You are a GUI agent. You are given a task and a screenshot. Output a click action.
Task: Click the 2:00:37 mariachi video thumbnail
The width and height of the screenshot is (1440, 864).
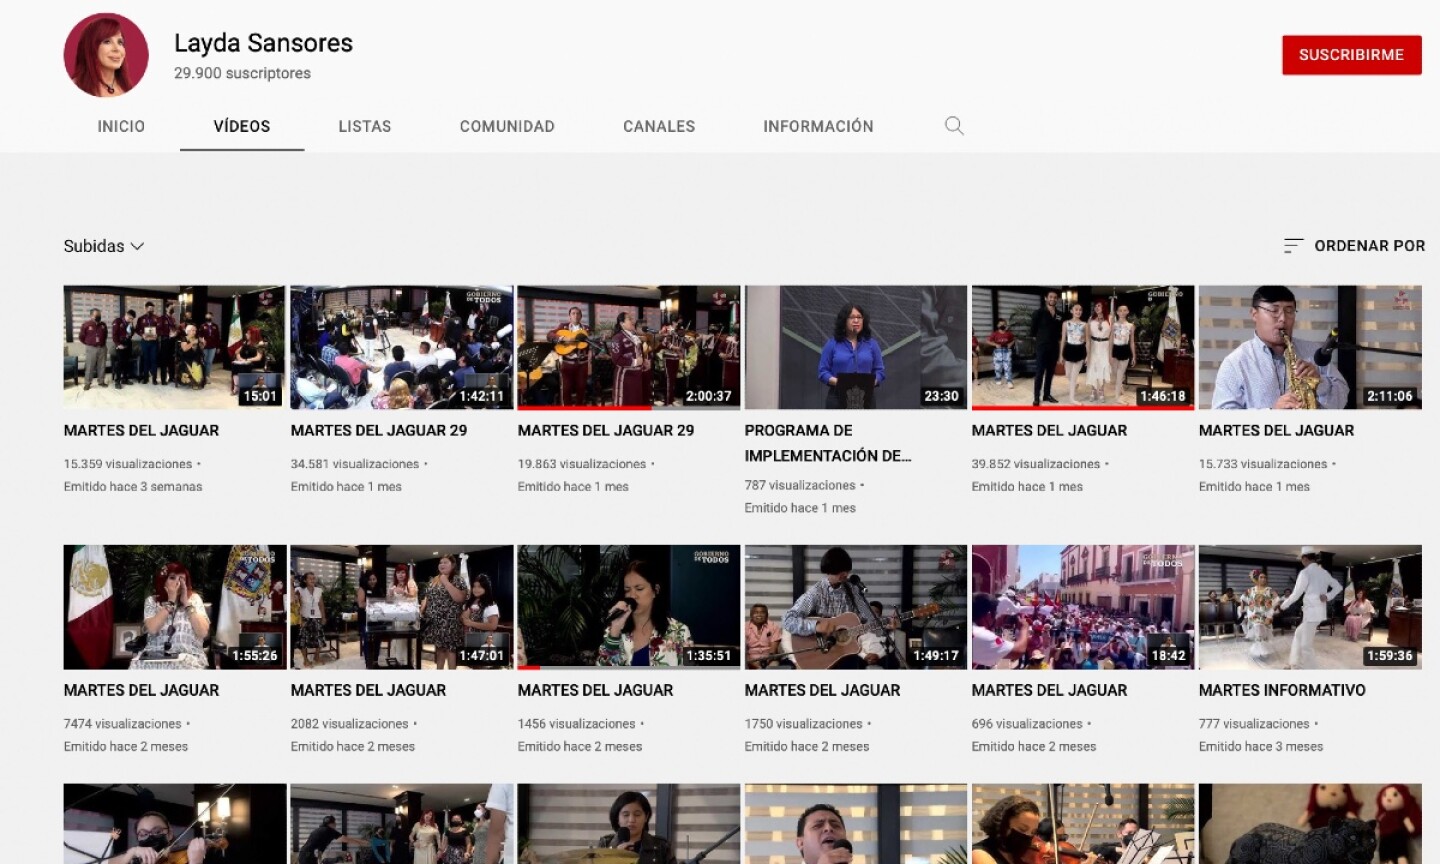pyautogui.click(x=628, y=347)
